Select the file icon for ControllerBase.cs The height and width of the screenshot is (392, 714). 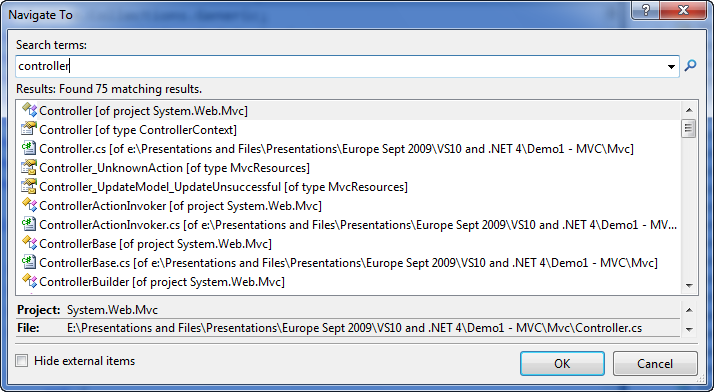click(29, 263)
